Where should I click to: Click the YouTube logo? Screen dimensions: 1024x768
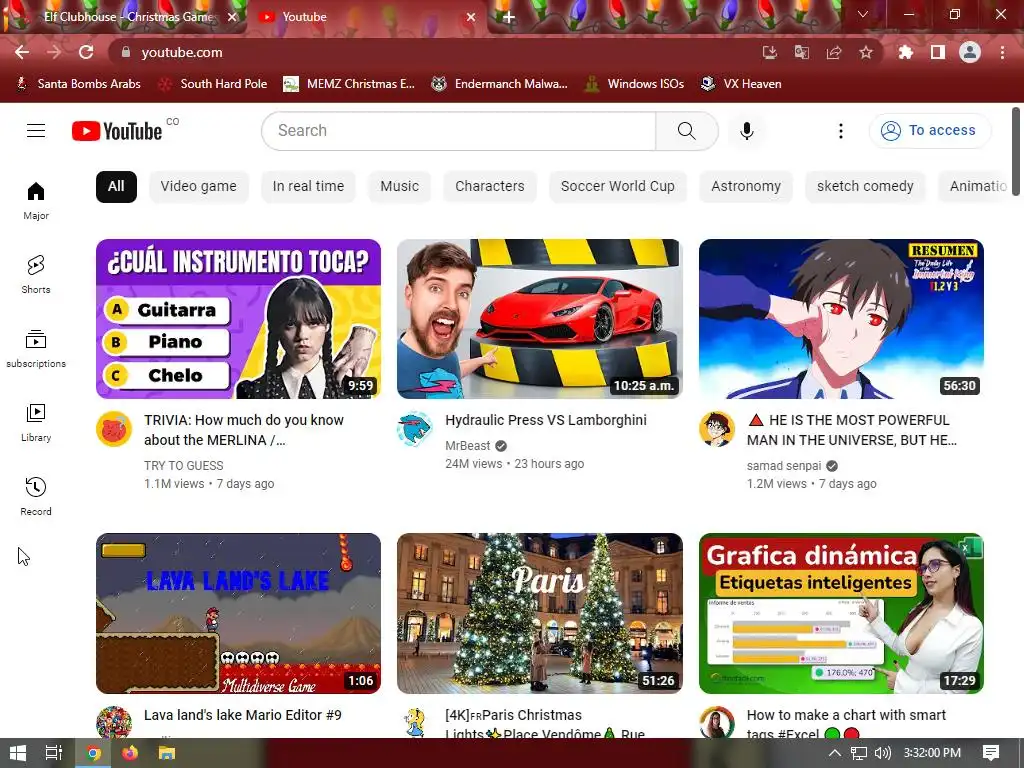(x=117, y=131)
